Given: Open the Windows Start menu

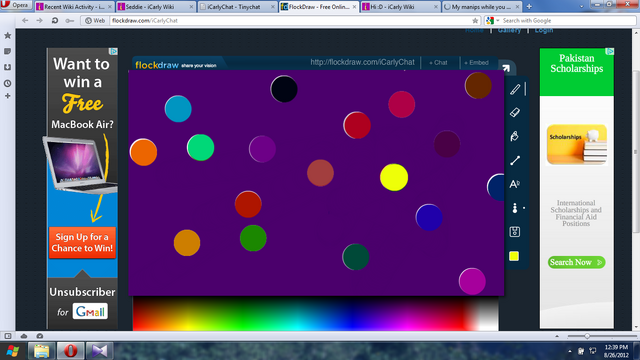Looking at the screenshot, I should (12, 351).
